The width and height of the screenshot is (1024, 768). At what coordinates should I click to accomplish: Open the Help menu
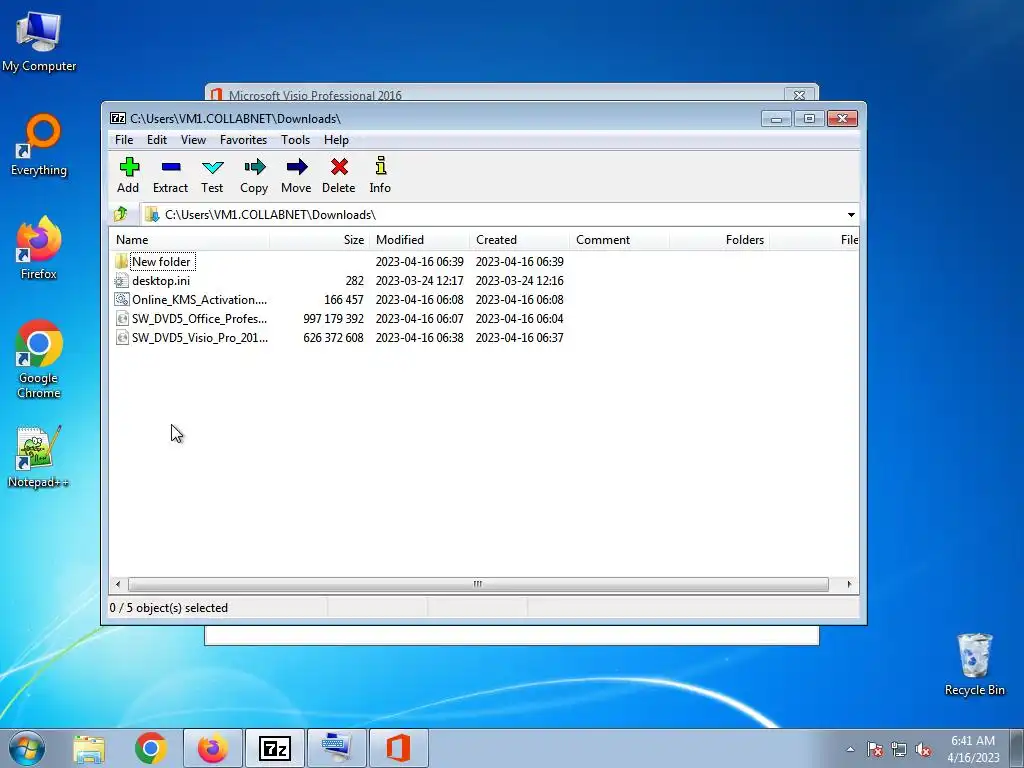point(336,140)
